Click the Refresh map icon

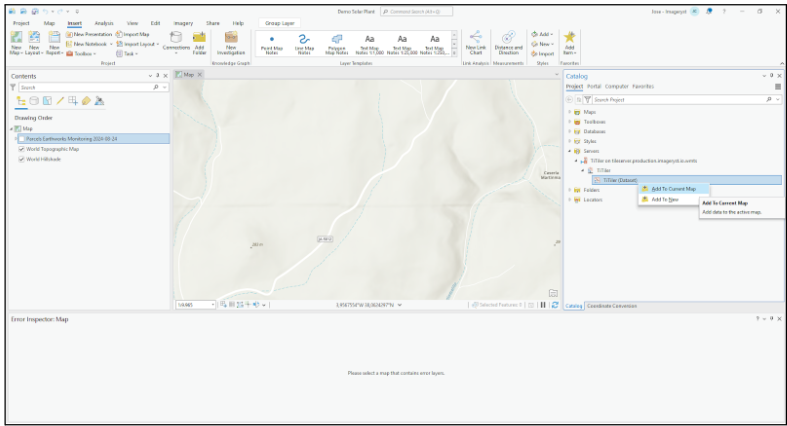click(555, 305)
